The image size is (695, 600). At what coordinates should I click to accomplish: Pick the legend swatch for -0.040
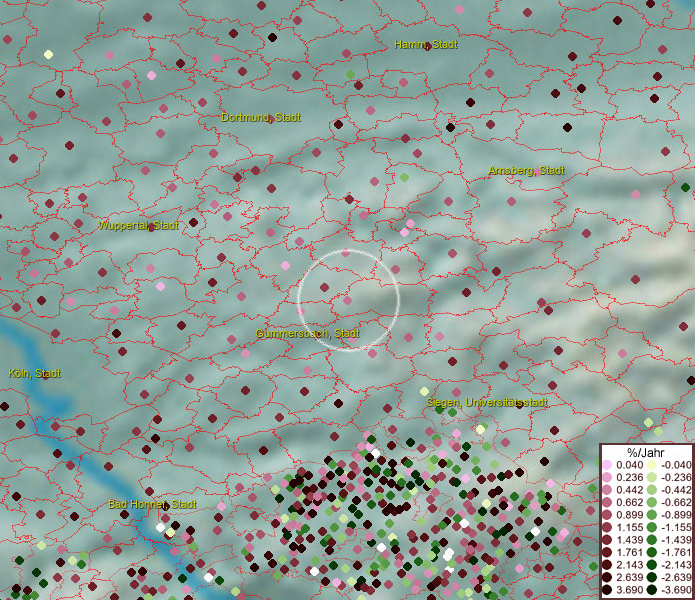point(652,465)
